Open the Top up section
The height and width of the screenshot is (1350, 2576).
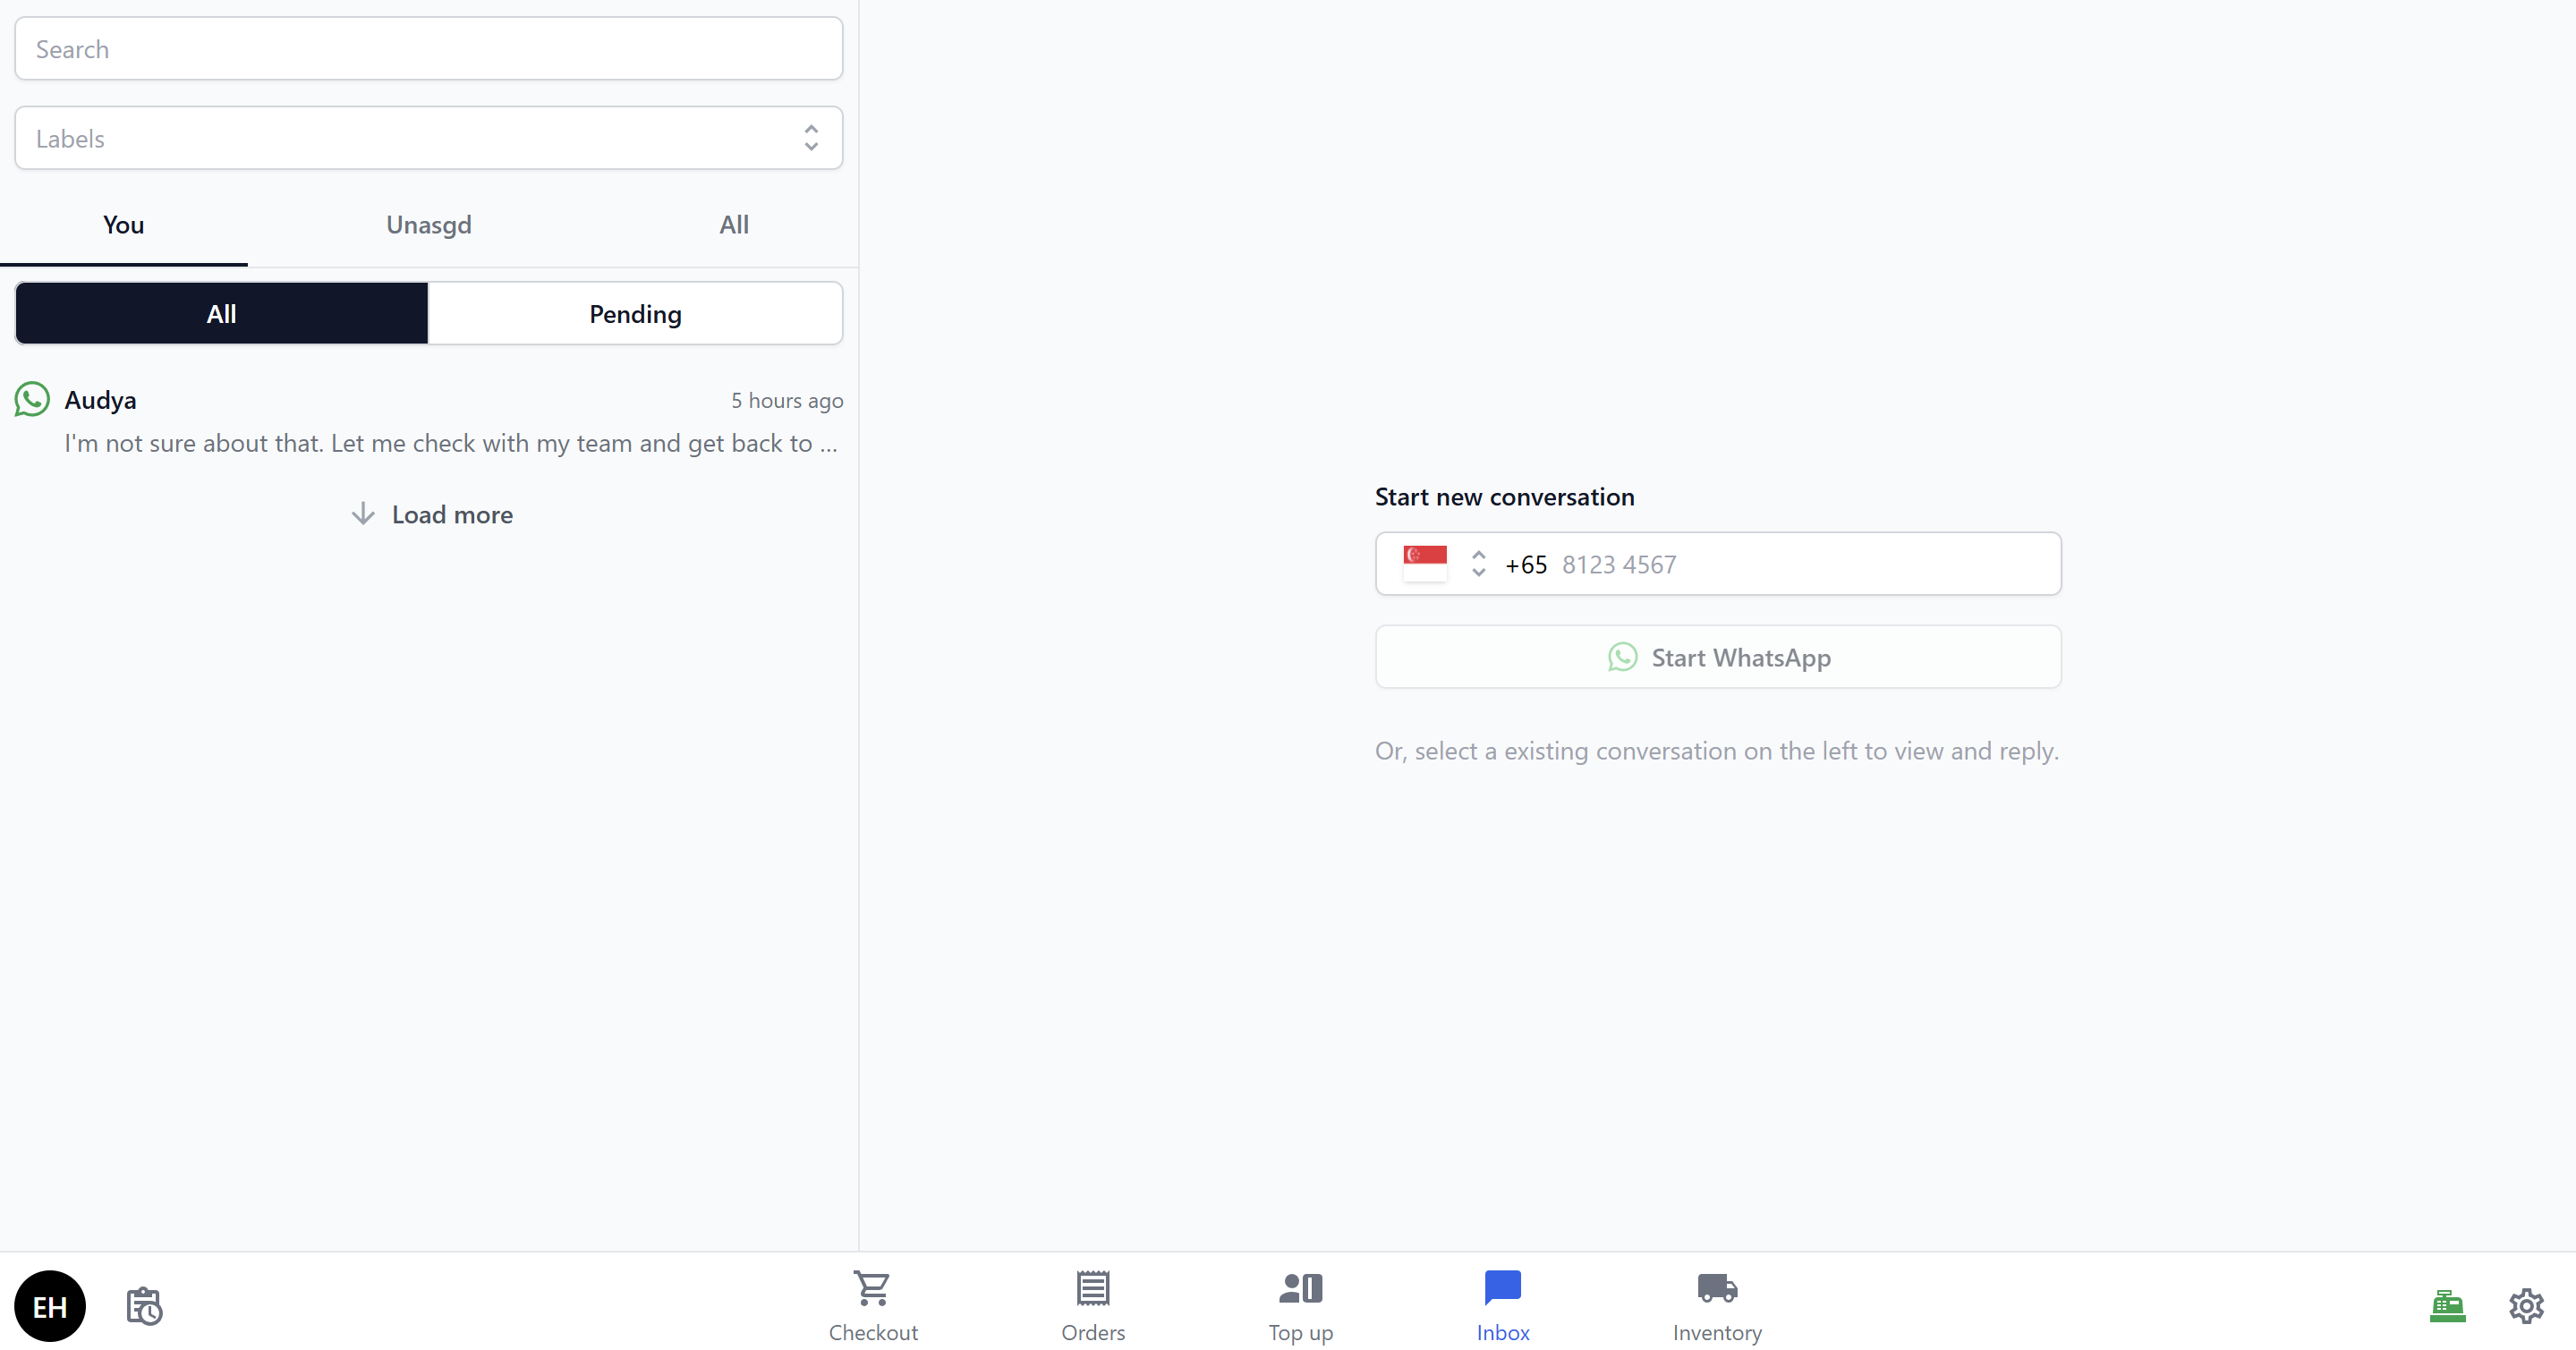click(1300, 1304)
